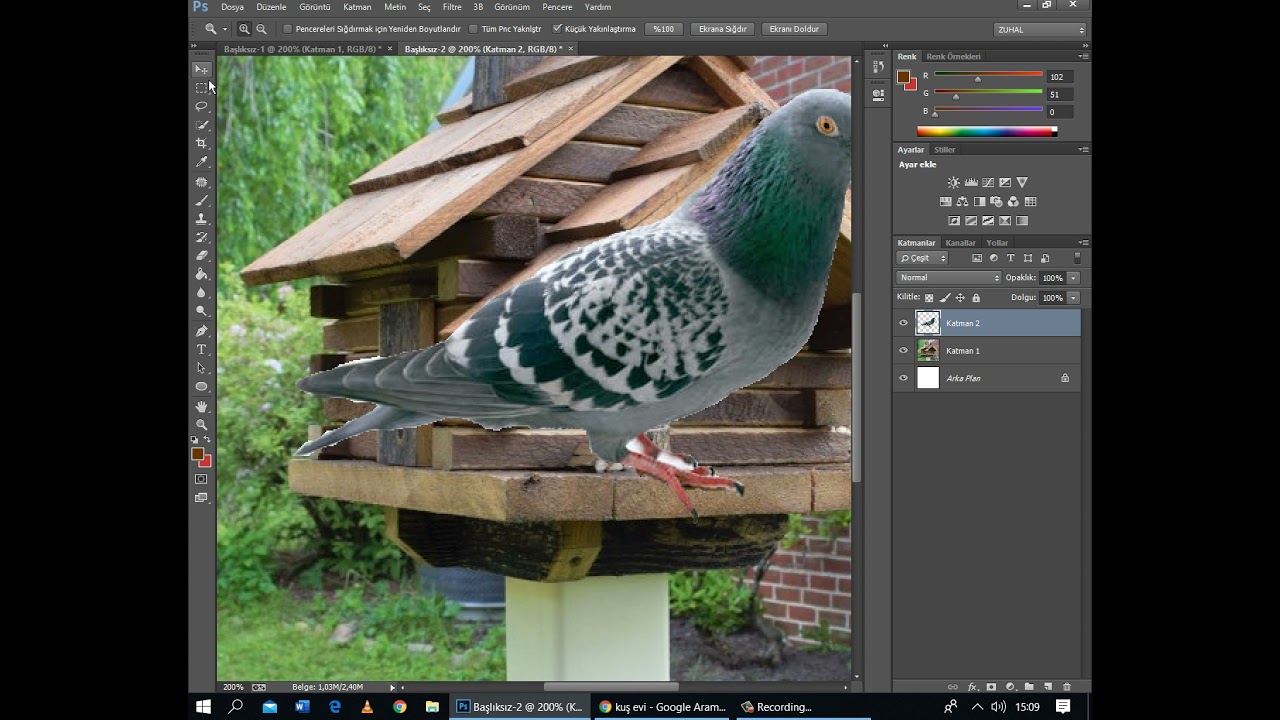Click the Katman 1 layer thumbnail
This screenshot has width=1280, height=720.
coord(928,350)
